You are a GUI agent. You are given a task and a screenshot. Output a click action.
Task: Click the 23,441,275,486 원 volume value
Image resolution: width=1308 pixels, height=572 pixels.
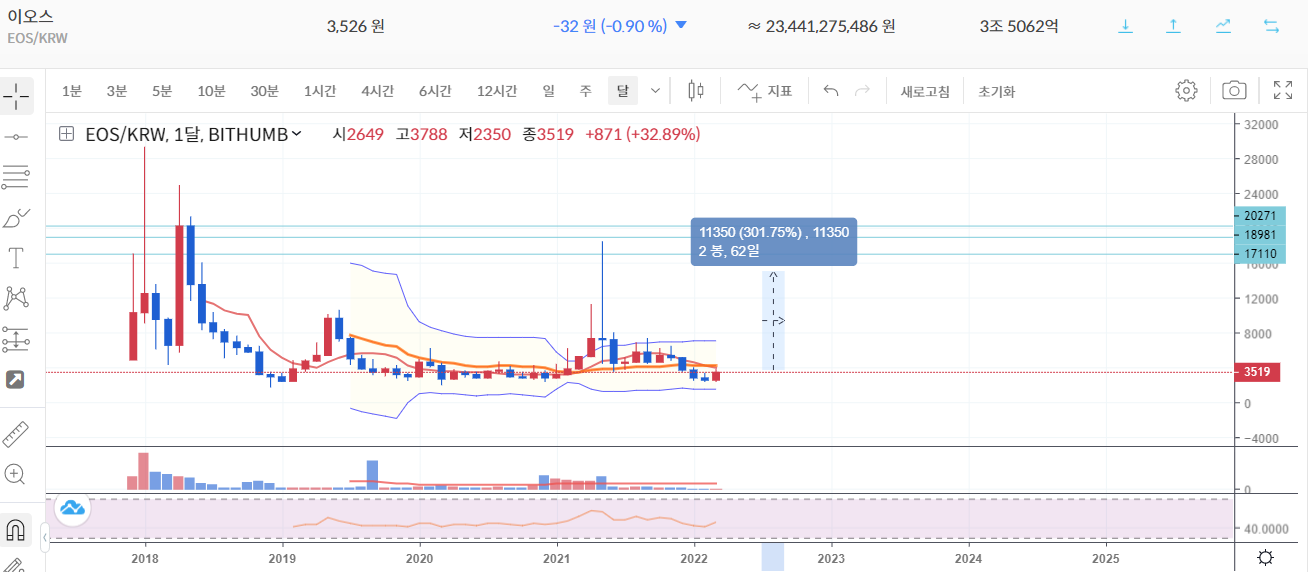[x=821, y=26]
